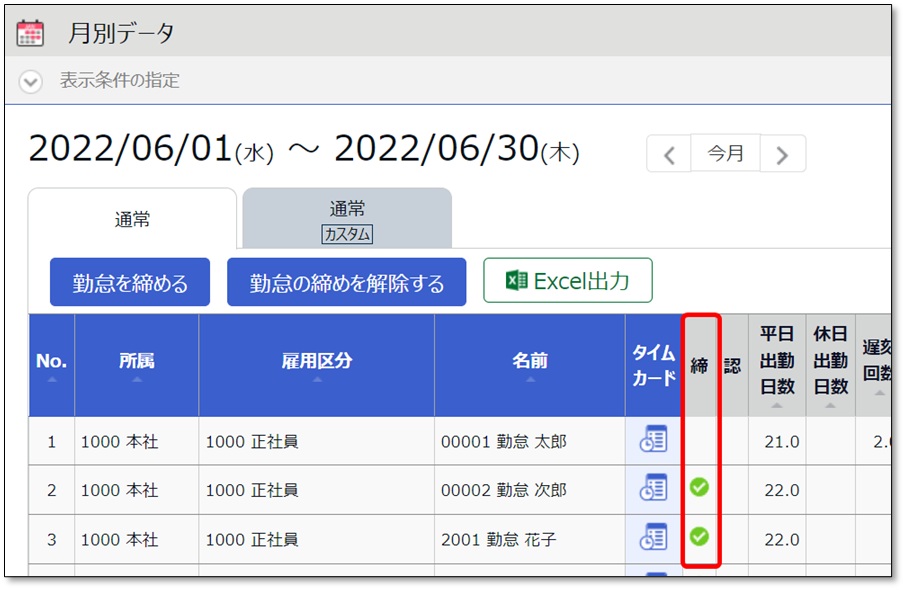Go to previous month with left arrow
This screenshot has width=905, height=590.
tap(670, 155)
